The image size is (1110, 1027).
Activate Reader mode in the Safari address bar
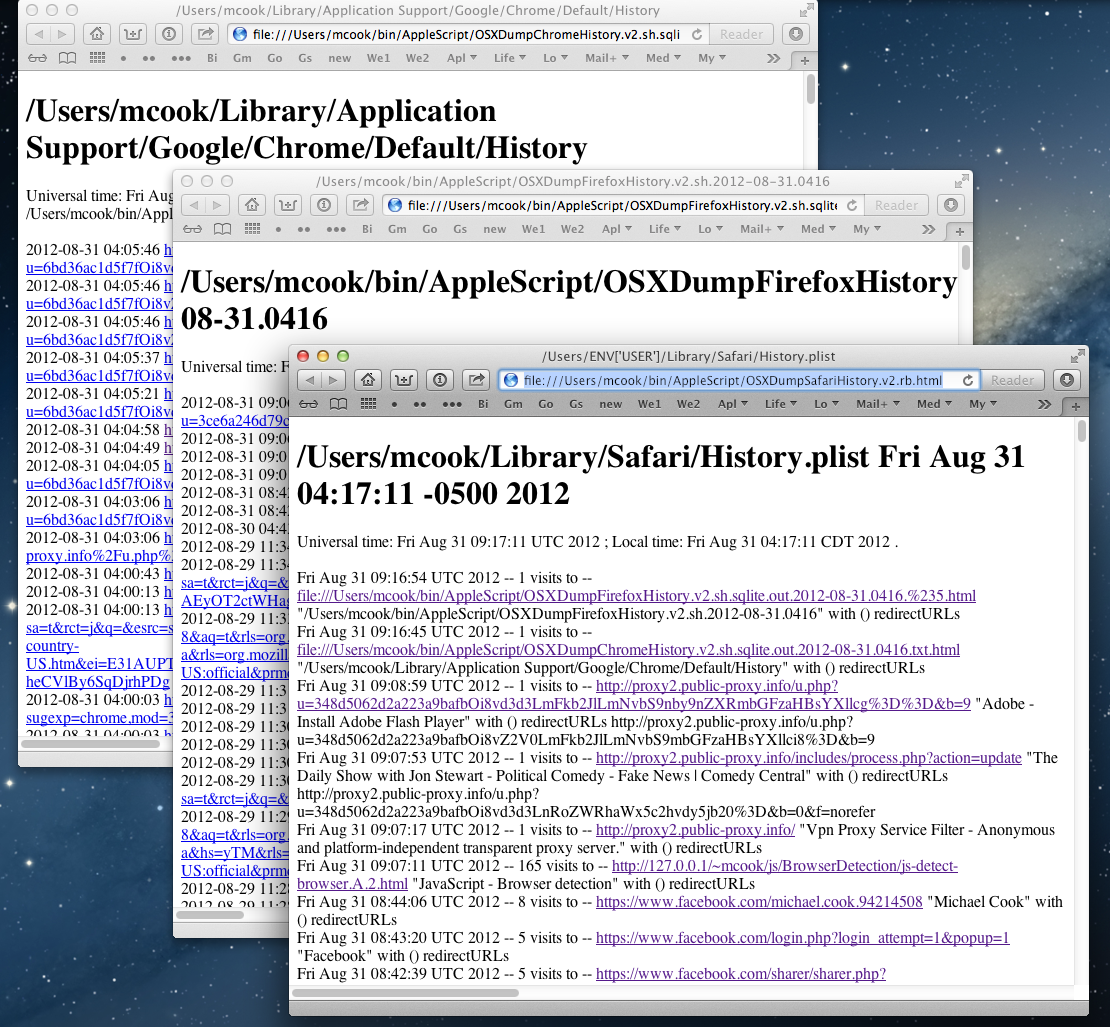[x=1013, y=380]
